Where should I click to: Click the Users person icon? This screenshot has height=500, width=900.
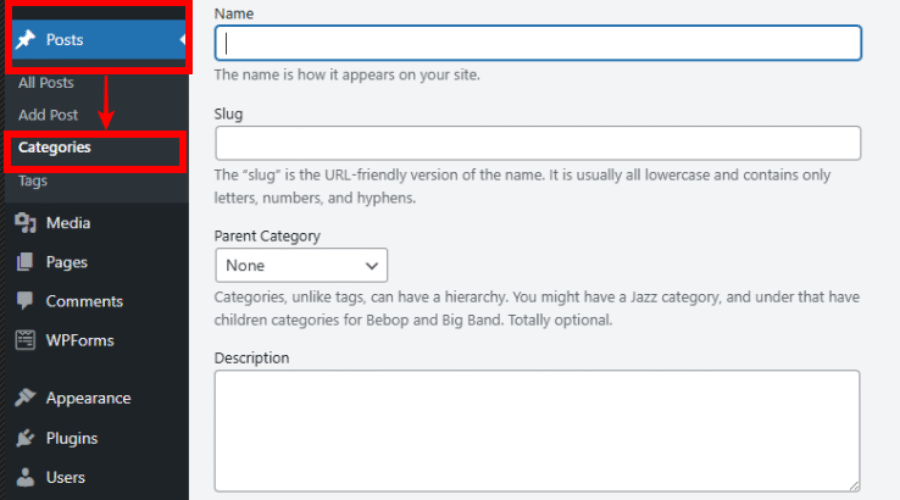coord(26,477)
